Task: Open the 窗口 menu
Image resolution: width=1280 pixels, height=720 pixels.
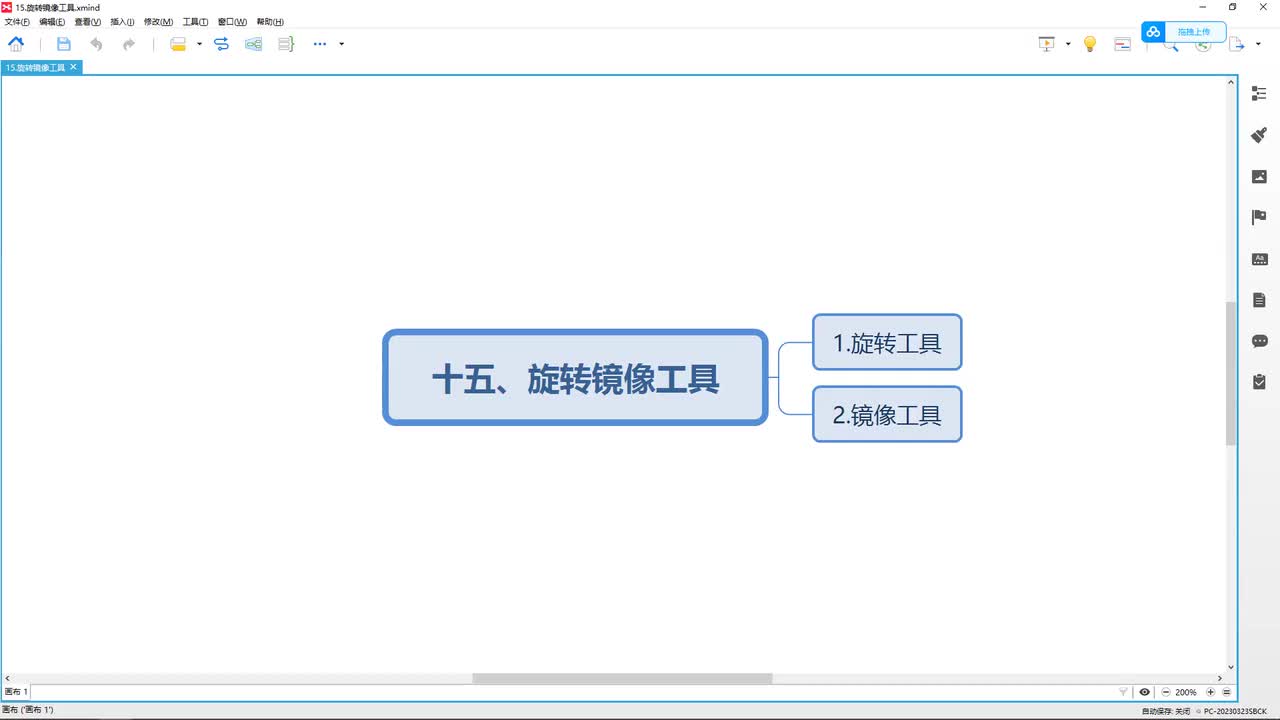Action: point(232,22)
